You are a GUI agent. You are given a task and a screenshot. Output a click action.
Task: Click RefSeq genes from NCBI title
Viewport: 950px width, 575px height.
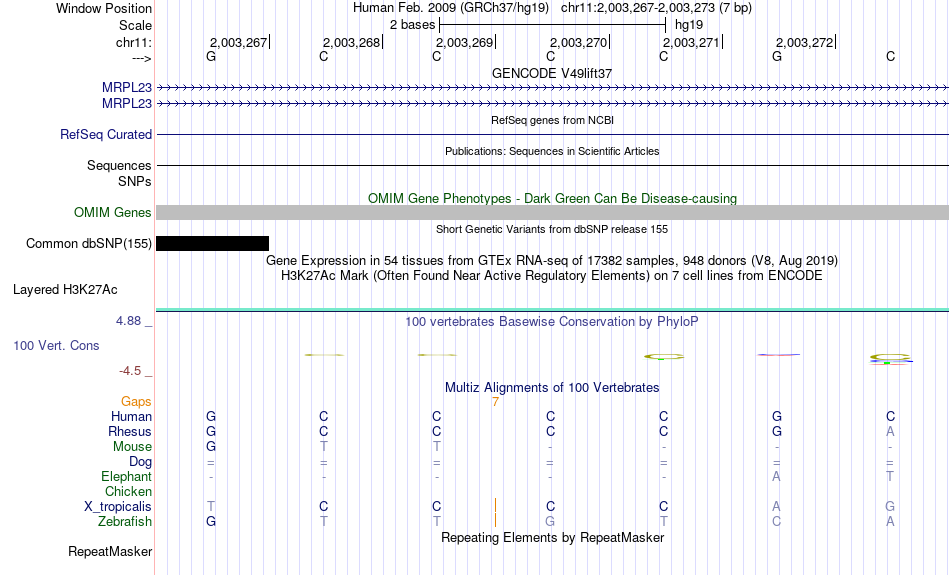click(x=552, y=120)
